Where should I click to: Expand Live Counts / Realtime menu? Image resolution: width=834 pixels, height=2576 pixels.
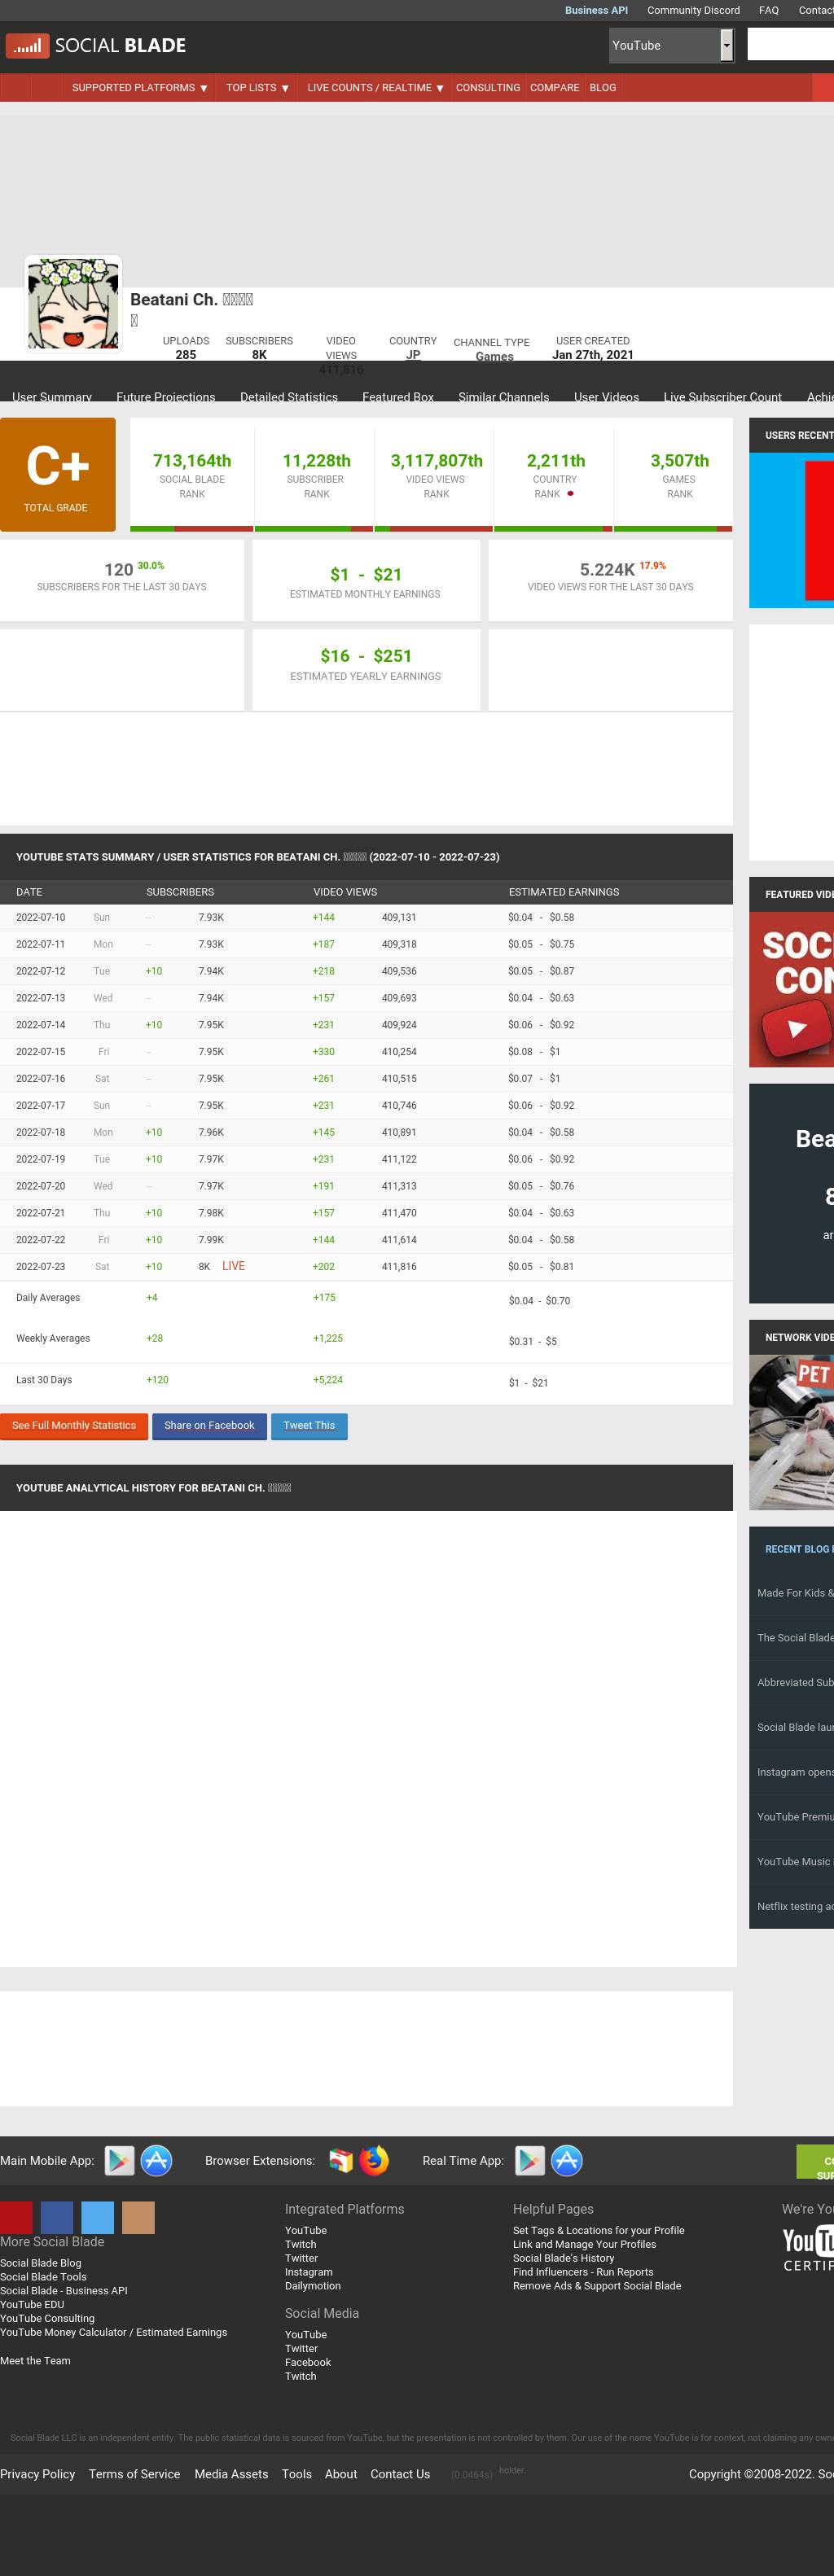[375, 88]
